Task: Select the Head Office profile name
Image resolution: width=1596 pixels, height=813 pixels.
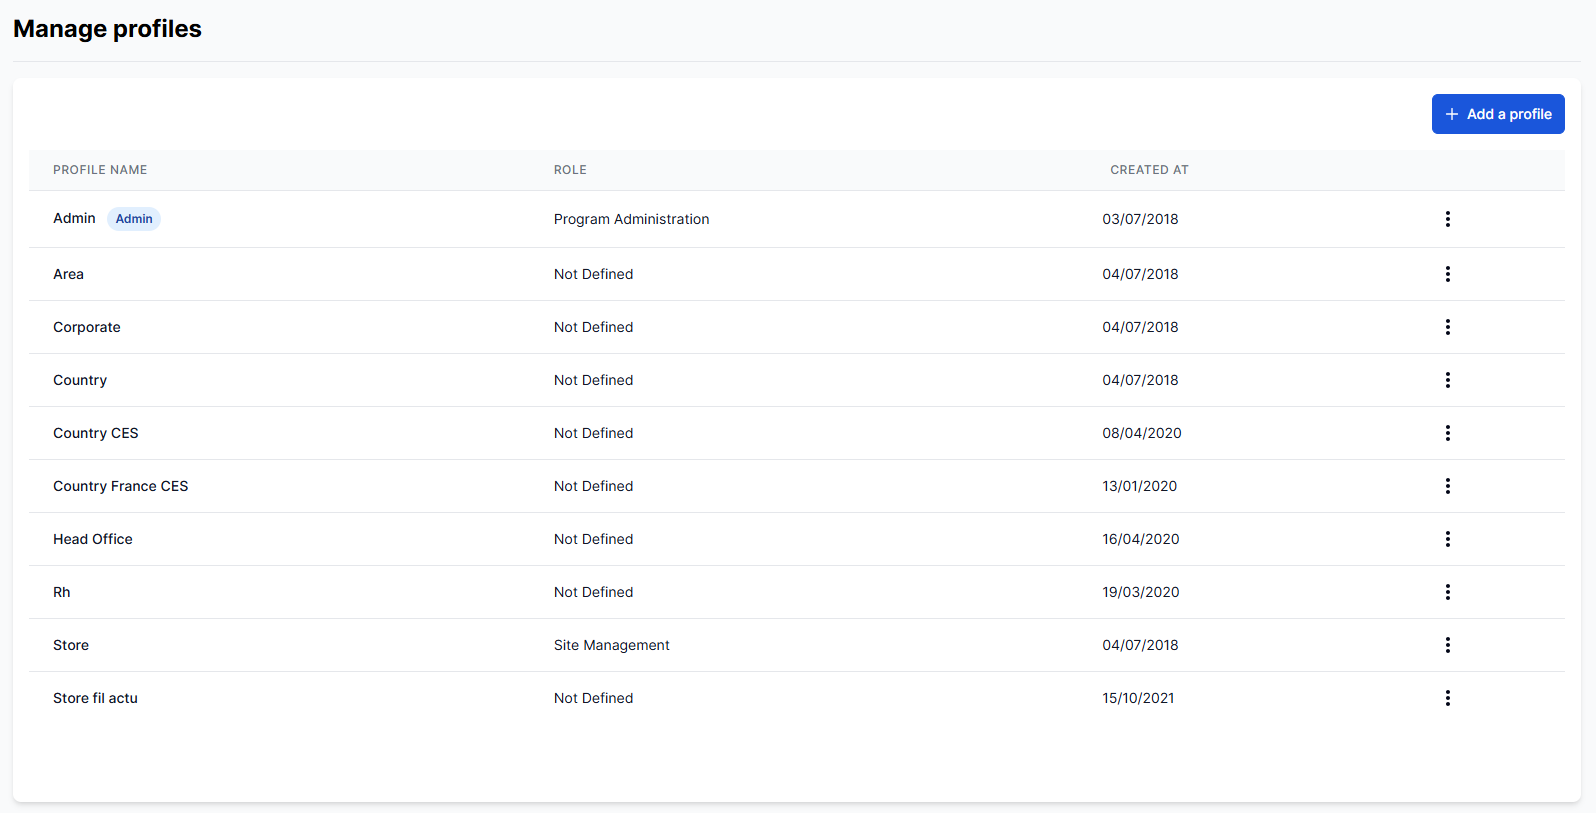Action: (x=93, y=539)
